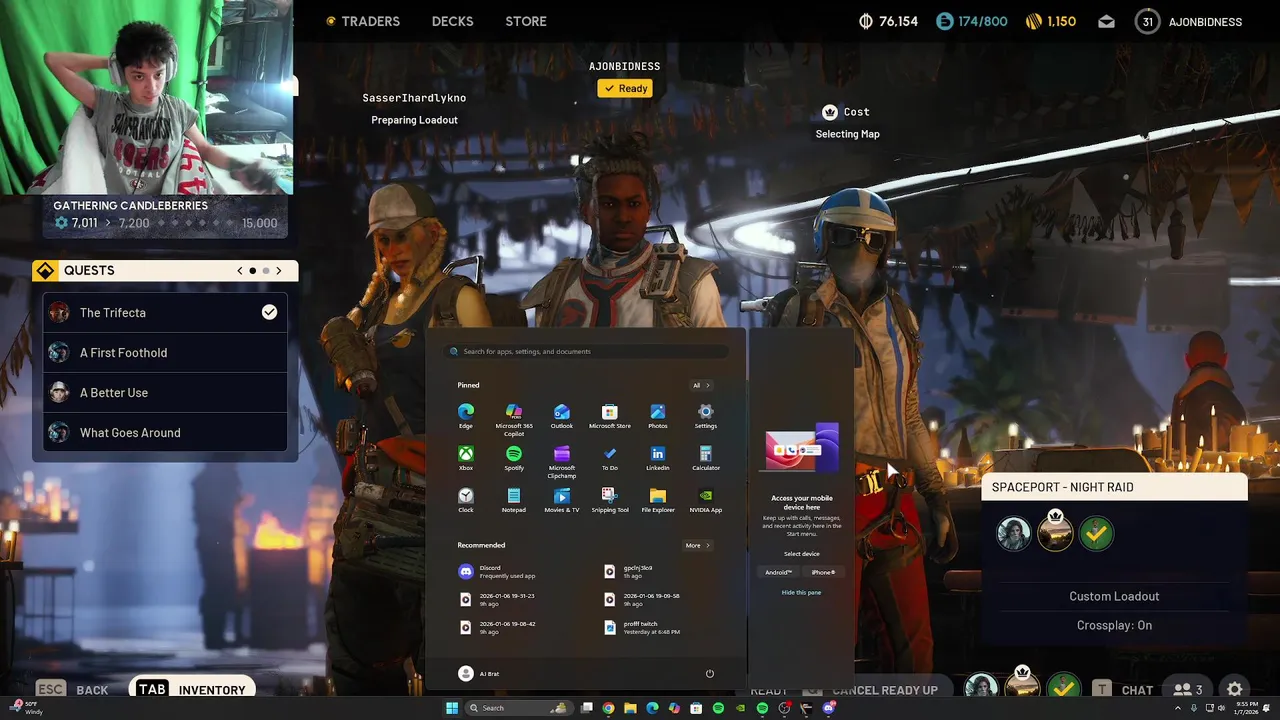Click Hide this pane link

click(x=801, y=592)
